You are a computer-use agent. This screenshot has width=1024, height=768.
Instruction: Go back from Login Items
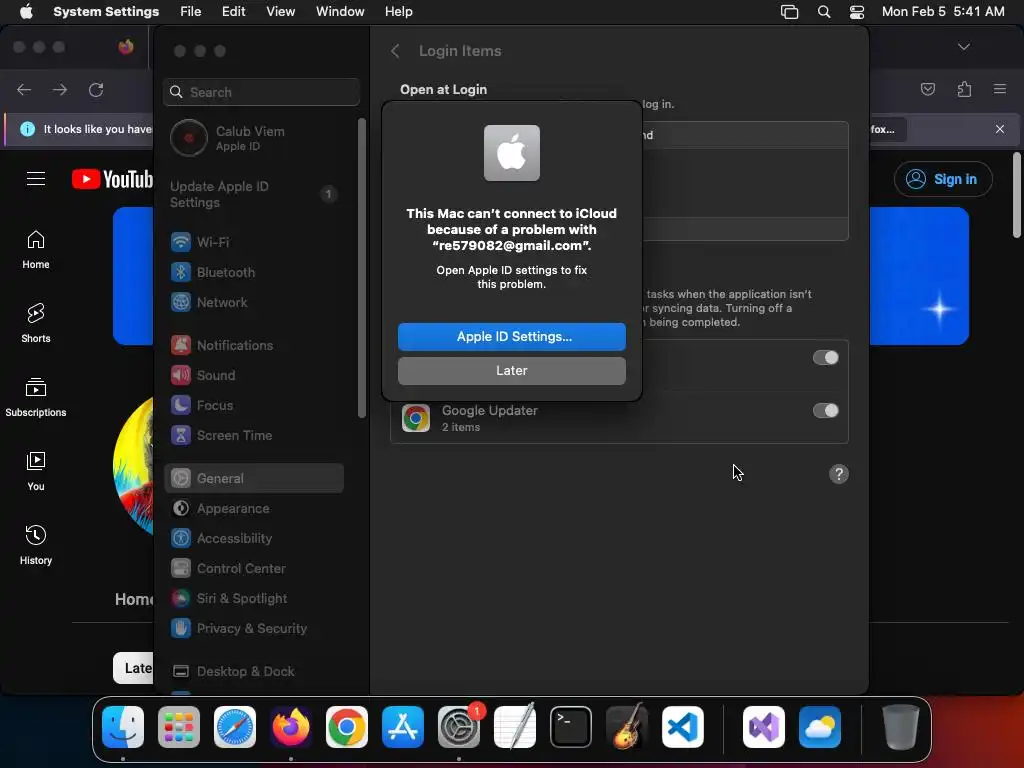[395, 51]
